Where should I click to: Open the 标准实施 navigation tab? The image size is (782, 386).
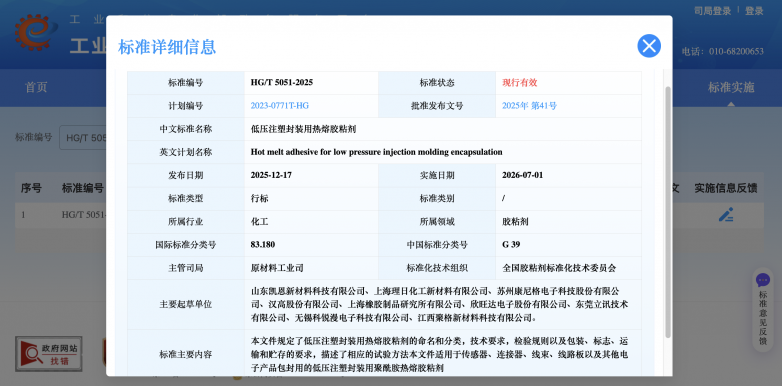[731, 87]
